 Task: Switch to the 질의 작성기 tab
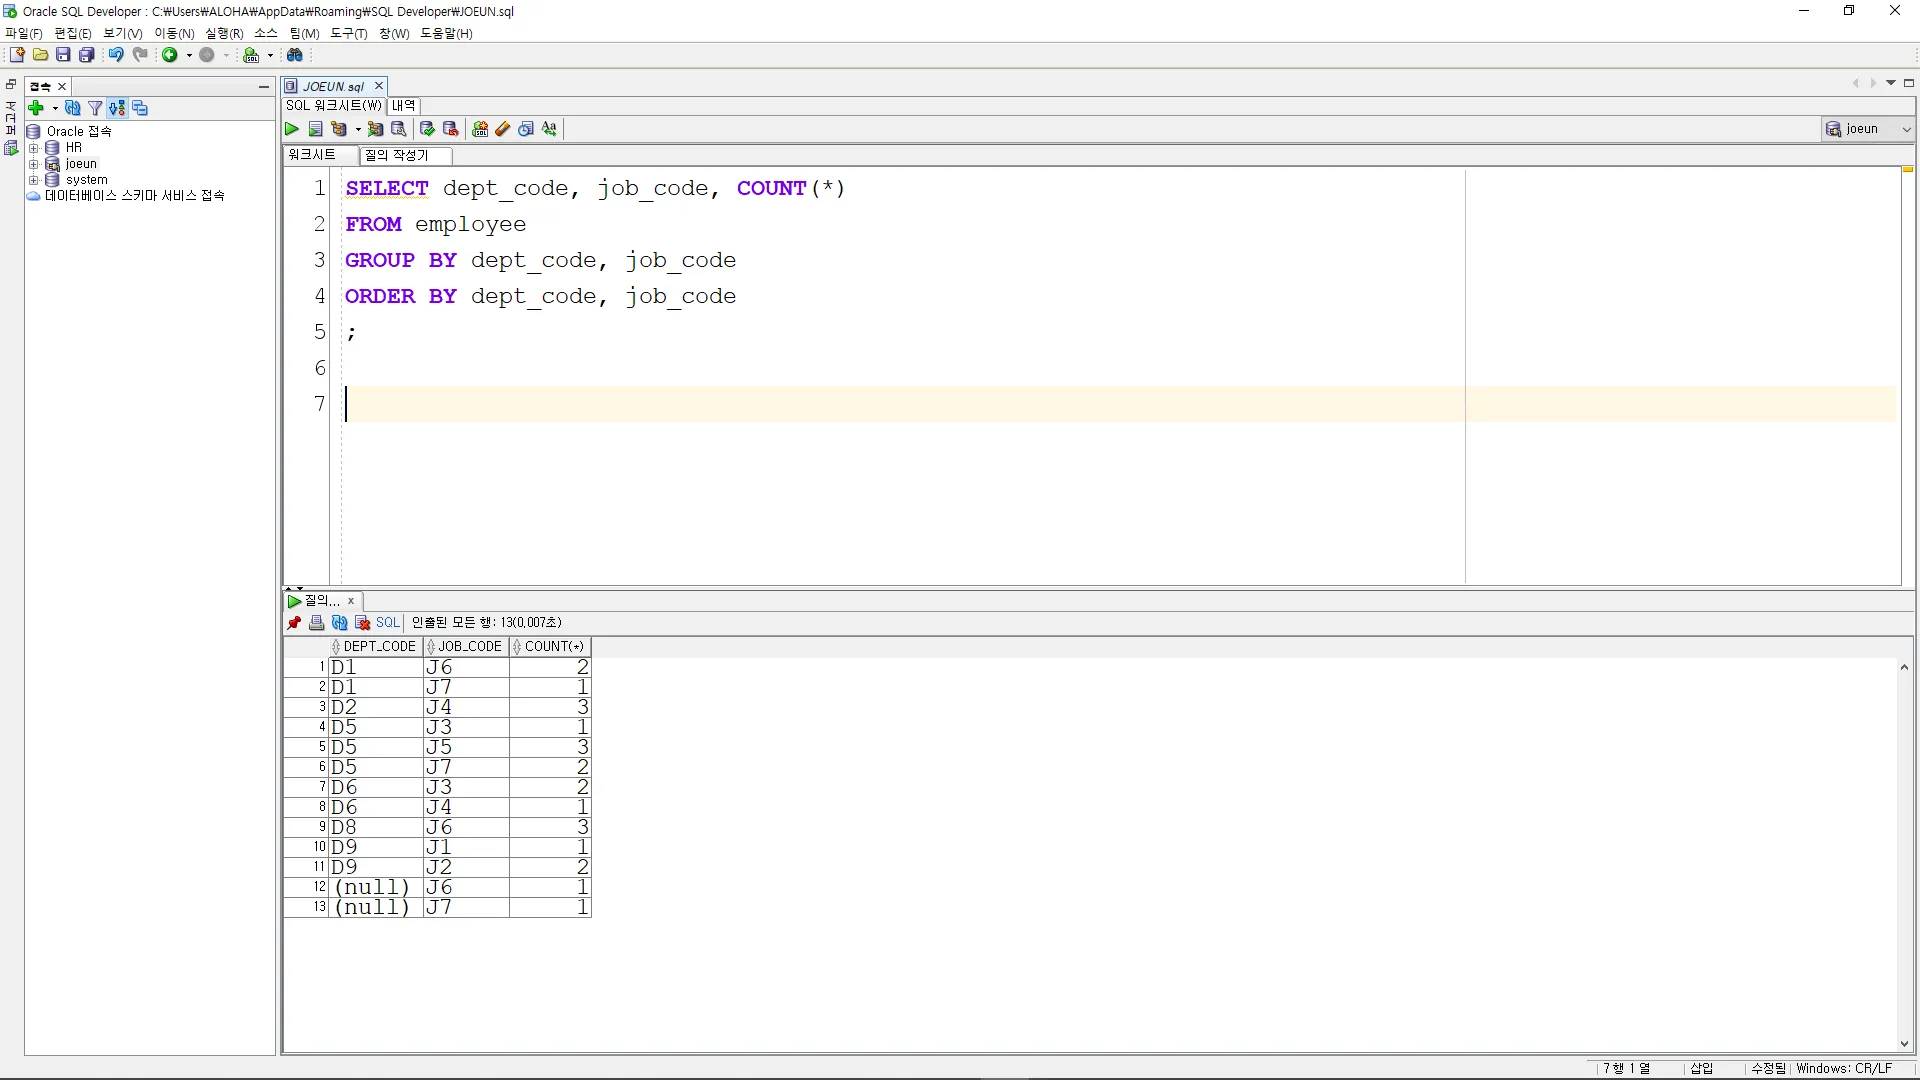(396, 155)
